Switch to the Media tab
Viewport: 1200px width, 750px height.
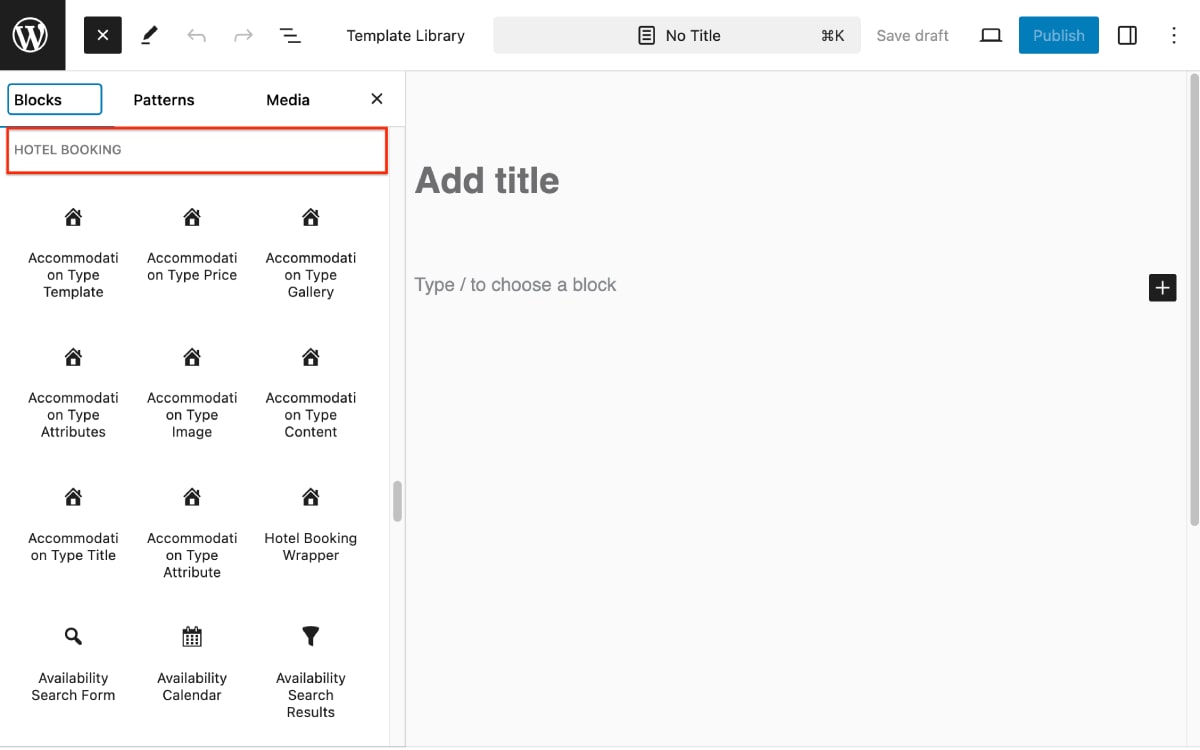click(288, 100)
